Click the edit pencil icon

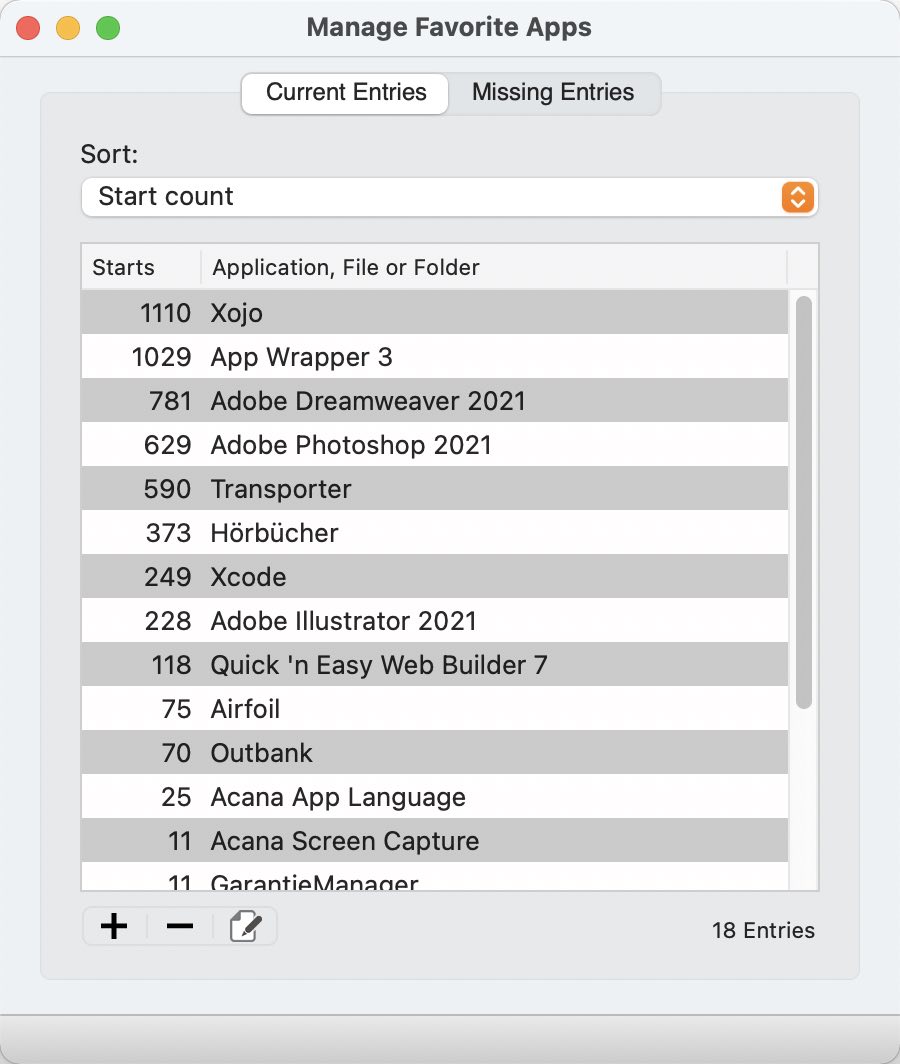[245, 926]
